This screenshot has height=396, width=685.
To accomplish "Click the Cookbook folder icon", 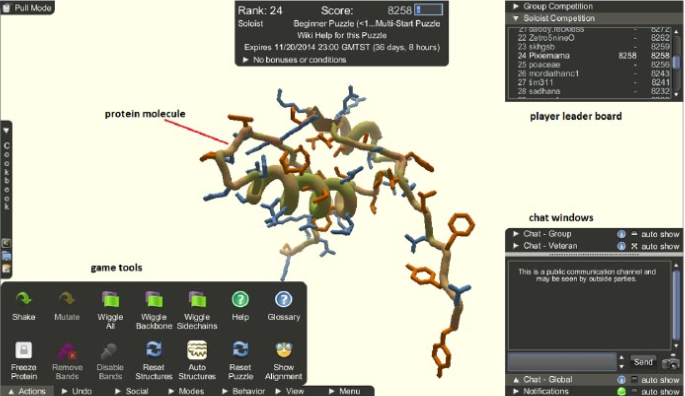I will point(6,256).
